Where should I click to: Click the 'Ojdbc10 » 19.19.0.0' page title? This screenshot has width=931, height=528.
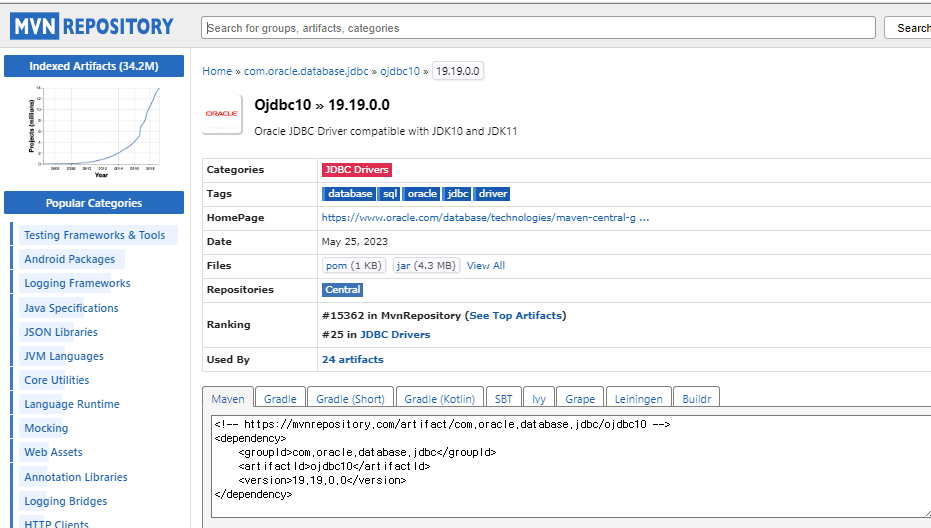322,105
